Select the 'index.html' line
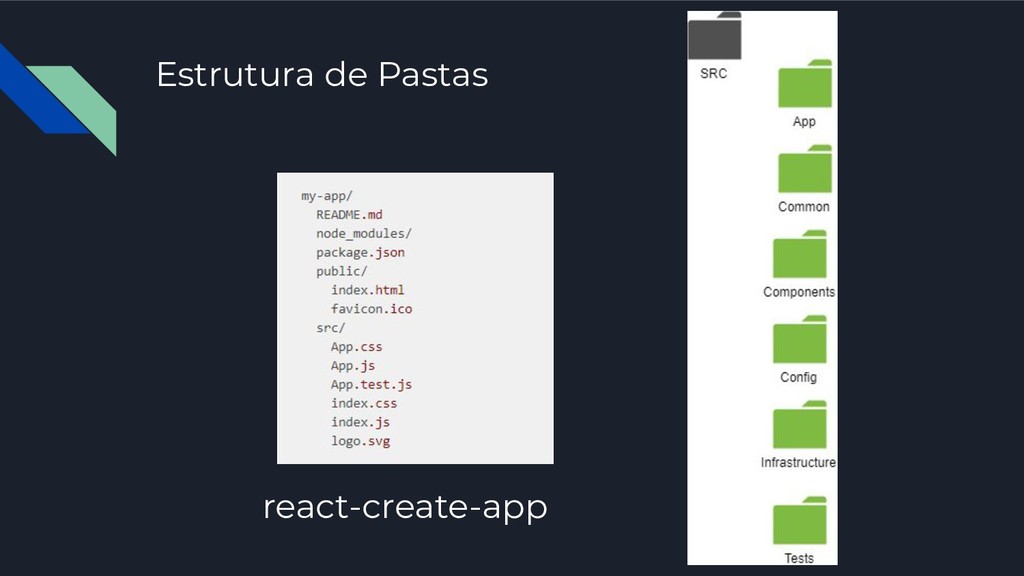This screenshot has width=1024, height=576. click(368, 290)
